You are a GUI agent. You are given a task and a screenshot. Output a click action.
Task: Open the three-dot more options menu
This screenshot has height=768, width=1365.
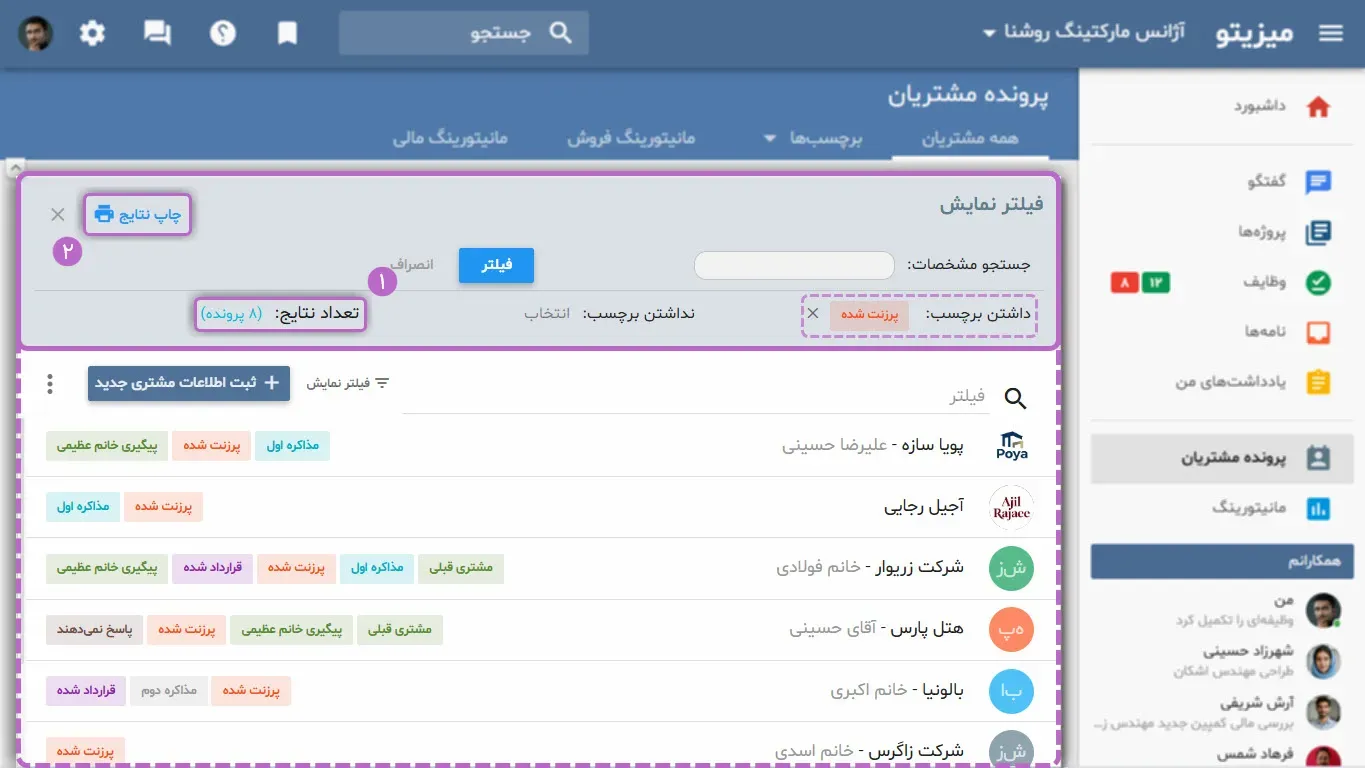pyautogui.click(x=50, y=384)
